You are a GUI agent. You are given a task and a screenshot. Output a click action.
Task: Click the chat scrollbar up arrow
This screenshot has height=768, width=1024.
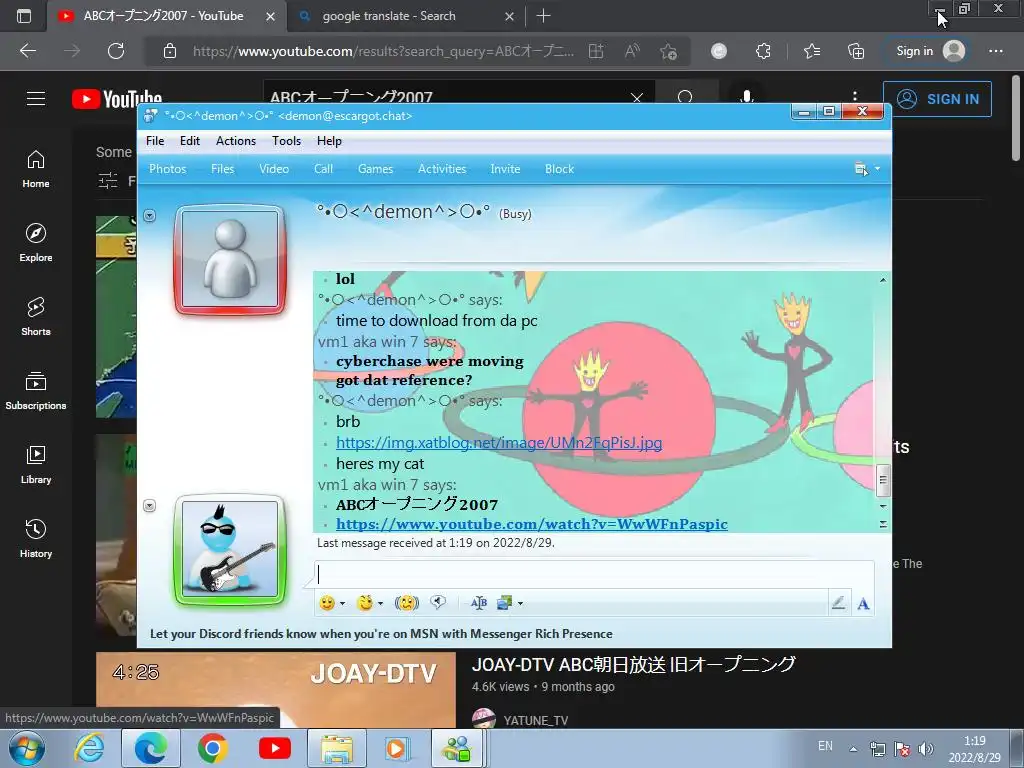pyautogui.click(x=882, y=280)
